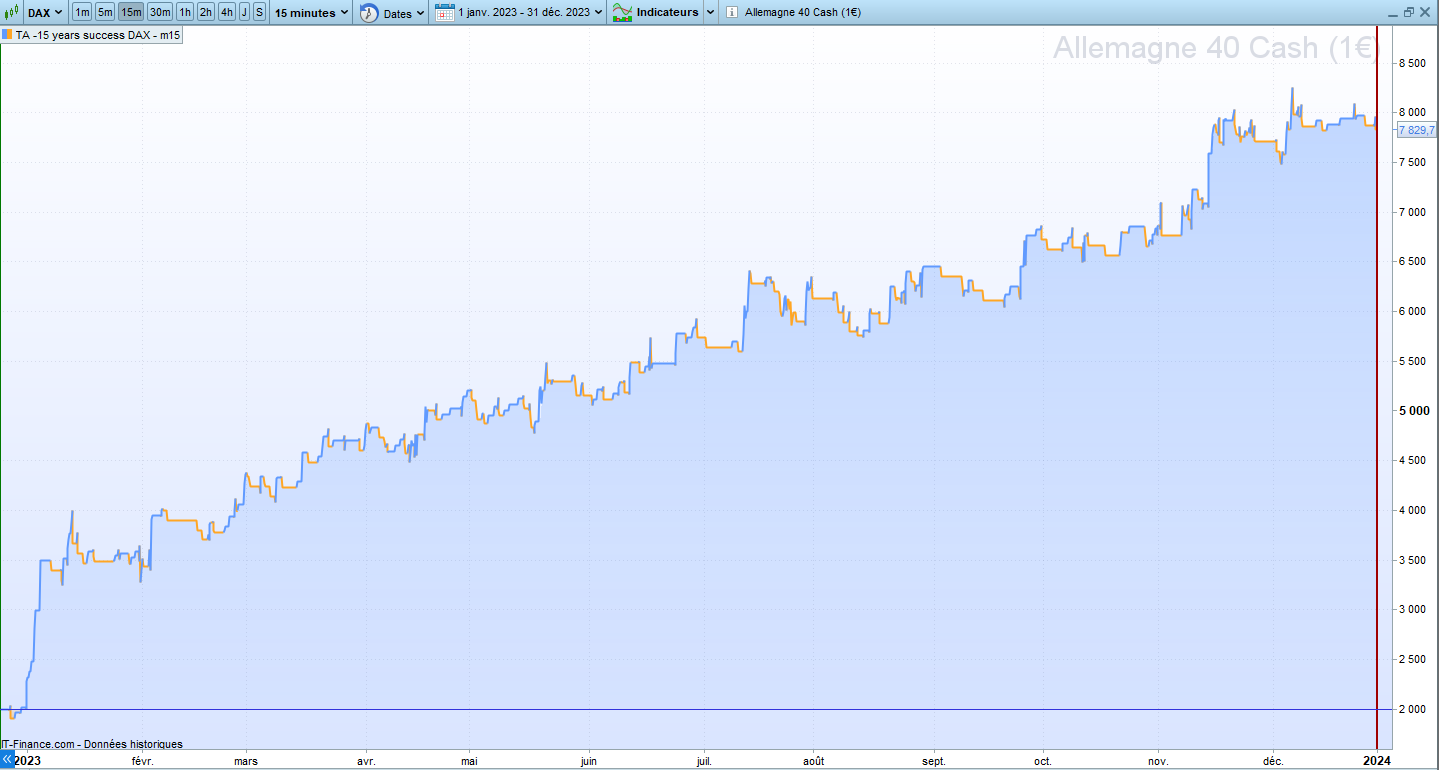Expand the arrow next to Indicateurs
Image resolution: width=1439 pixels, height=770 pixels.
(710, 13)
